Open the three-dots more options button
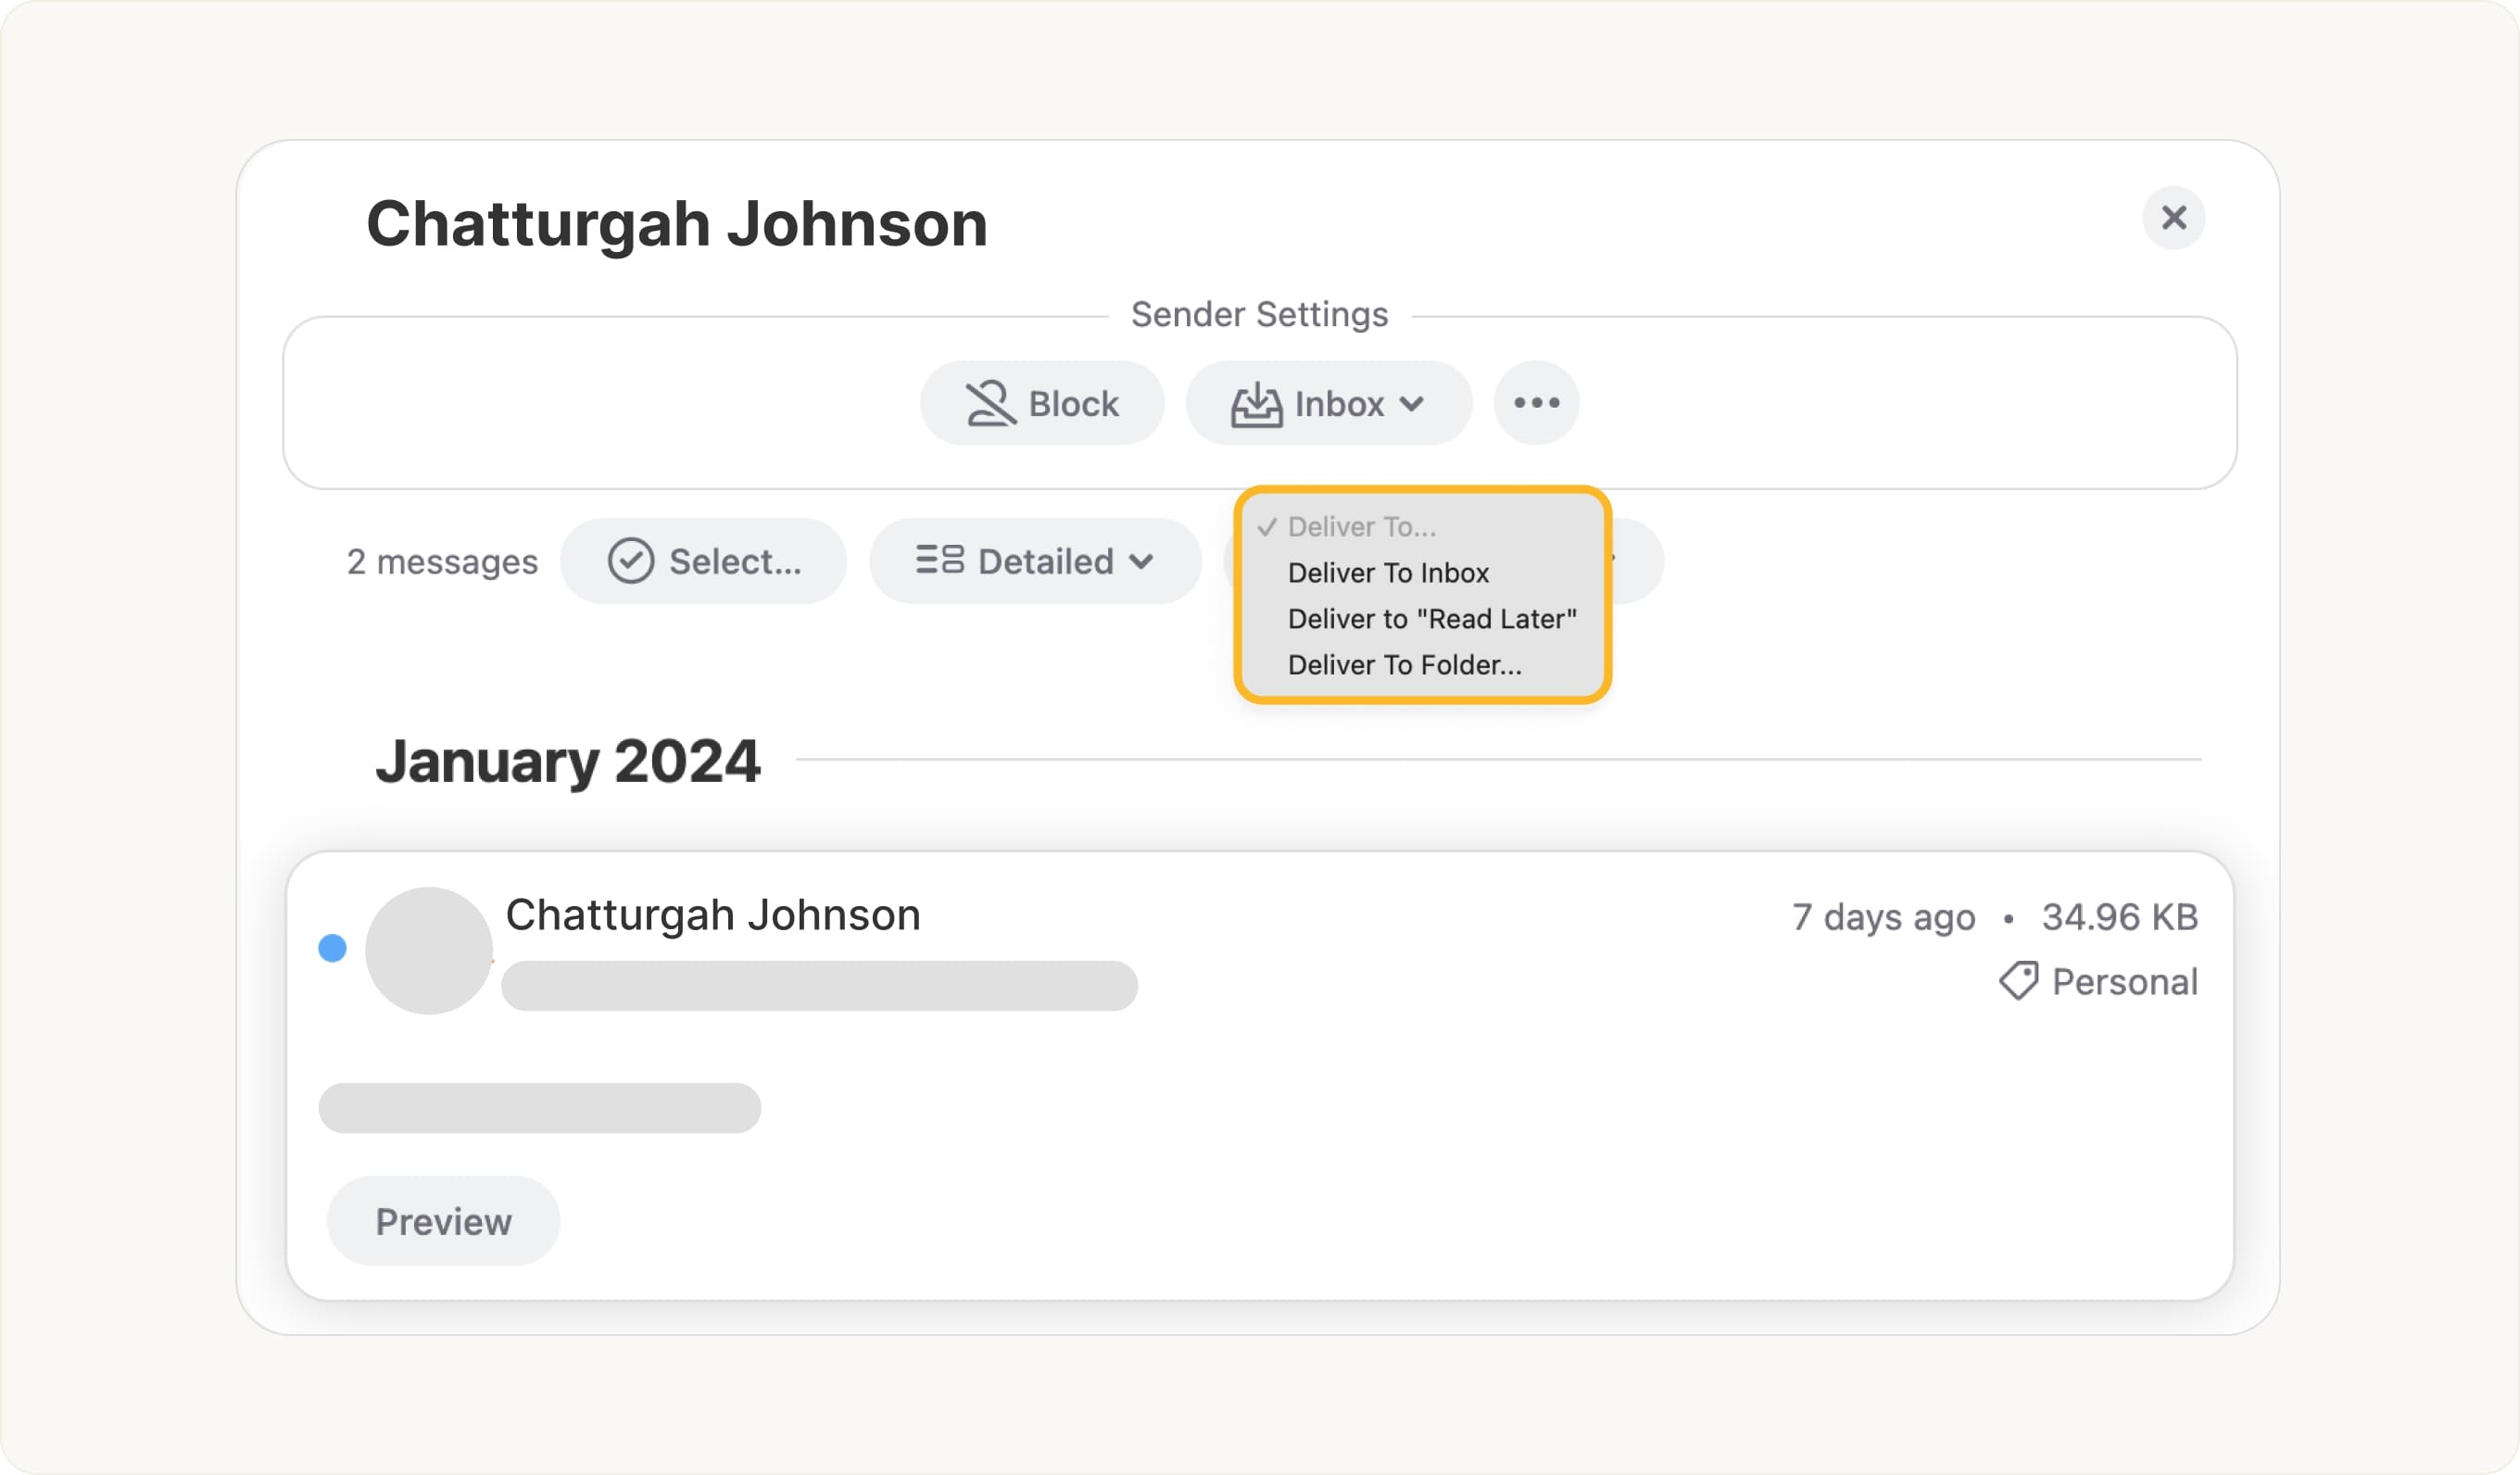Viewport: 2520px width, 1475px height. (1536, 403)
